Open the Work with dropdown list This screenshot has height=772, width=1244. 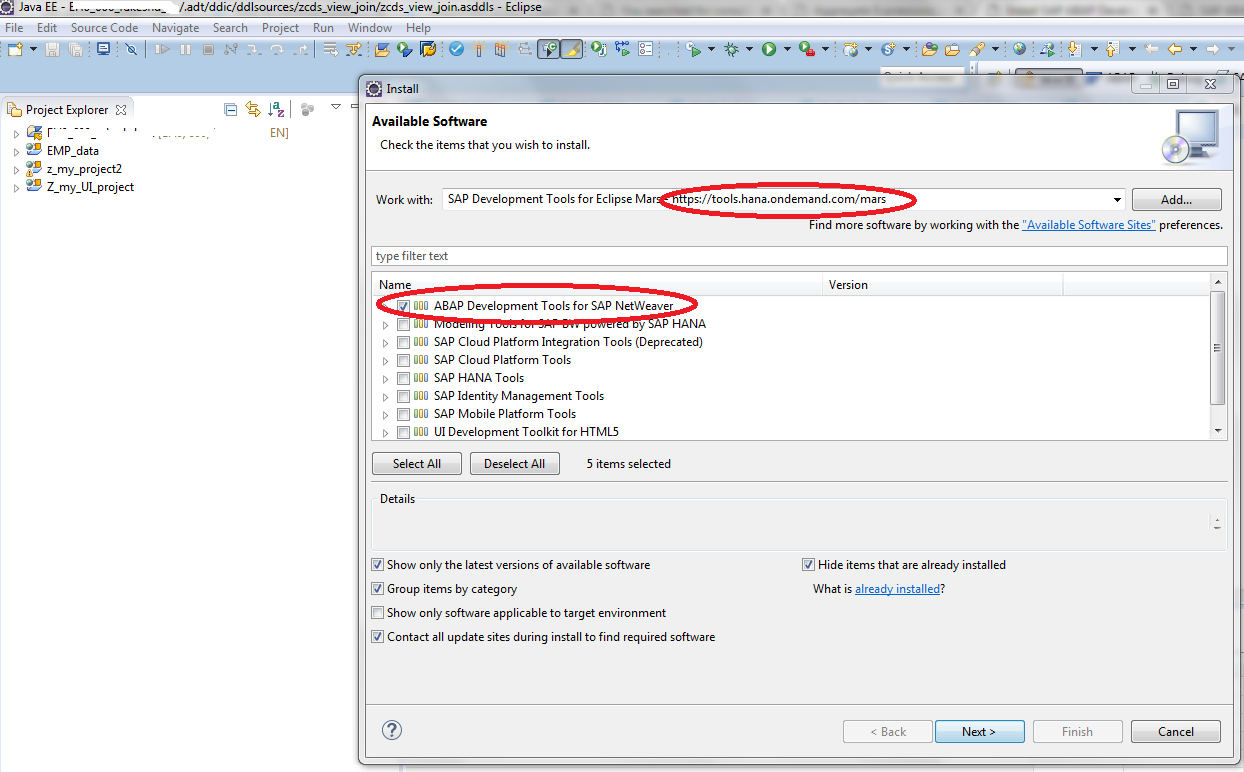point(1117,199)
